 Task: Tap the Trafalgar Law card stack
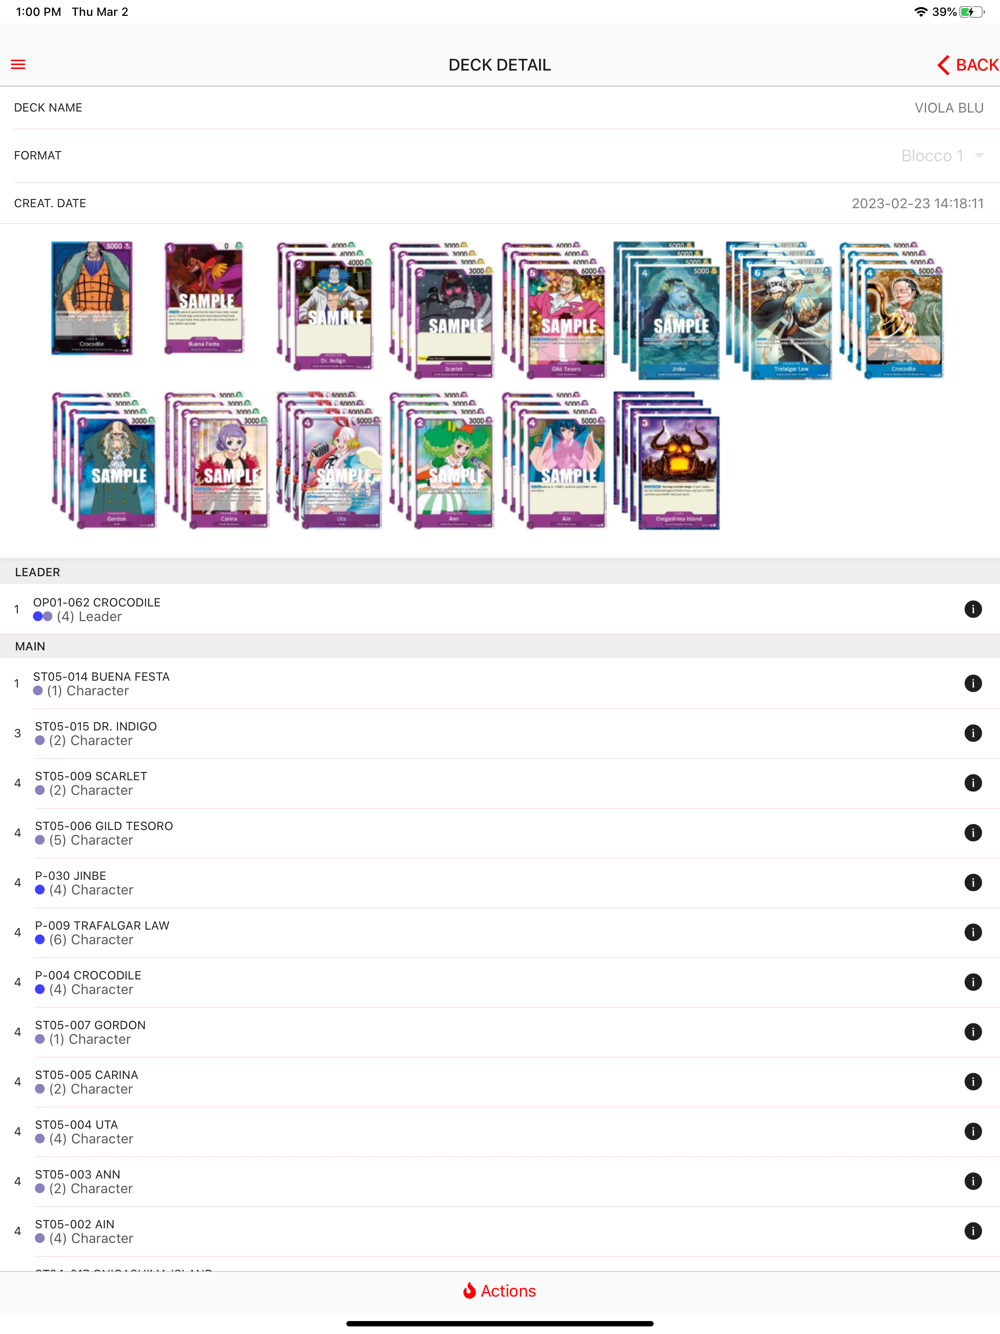pyautogui.click(x=779, y=310)
